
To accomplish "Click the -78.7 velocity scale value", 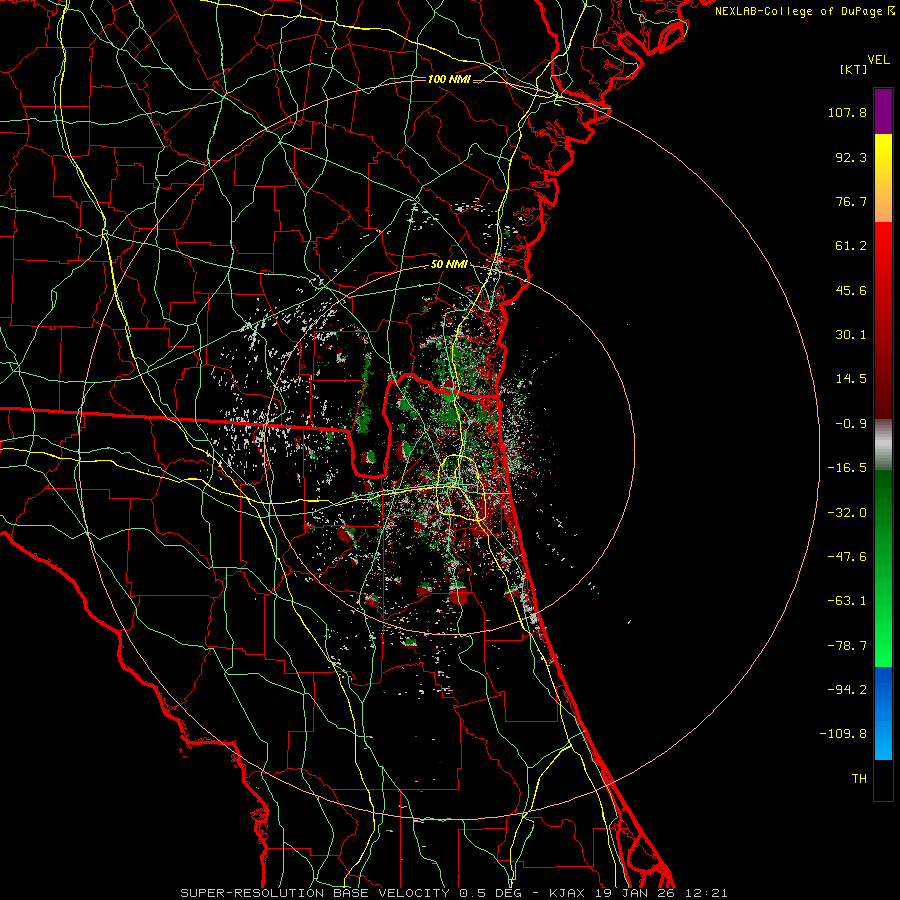I will (847, 646).
